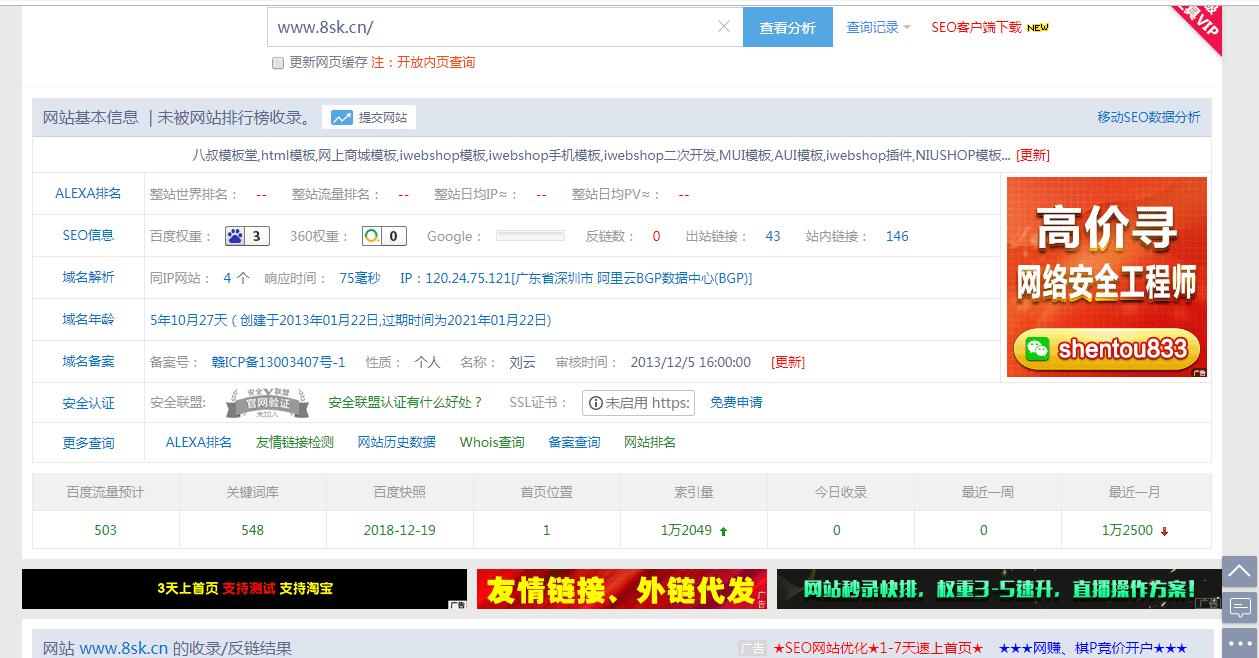Open the 安全认证 row label
This screenshot has width=1259, height=658.
coord(88,403)
